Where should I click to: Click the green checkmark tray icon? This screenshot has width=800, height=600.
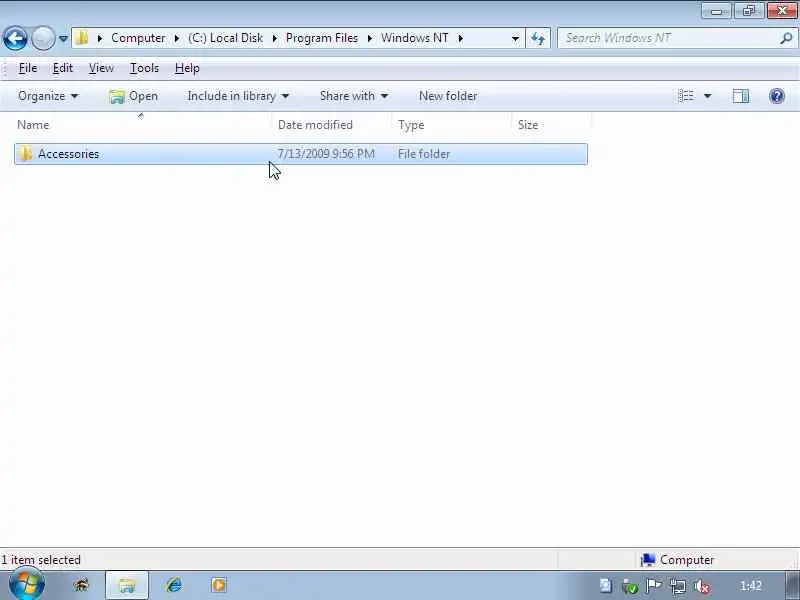[630, 587]
